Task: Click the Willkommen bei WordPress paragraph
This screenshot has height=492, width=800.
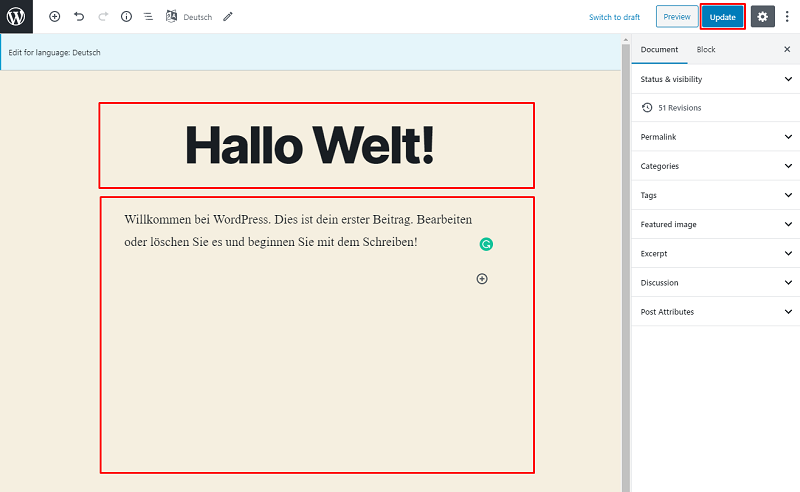Action: [298, 231]
